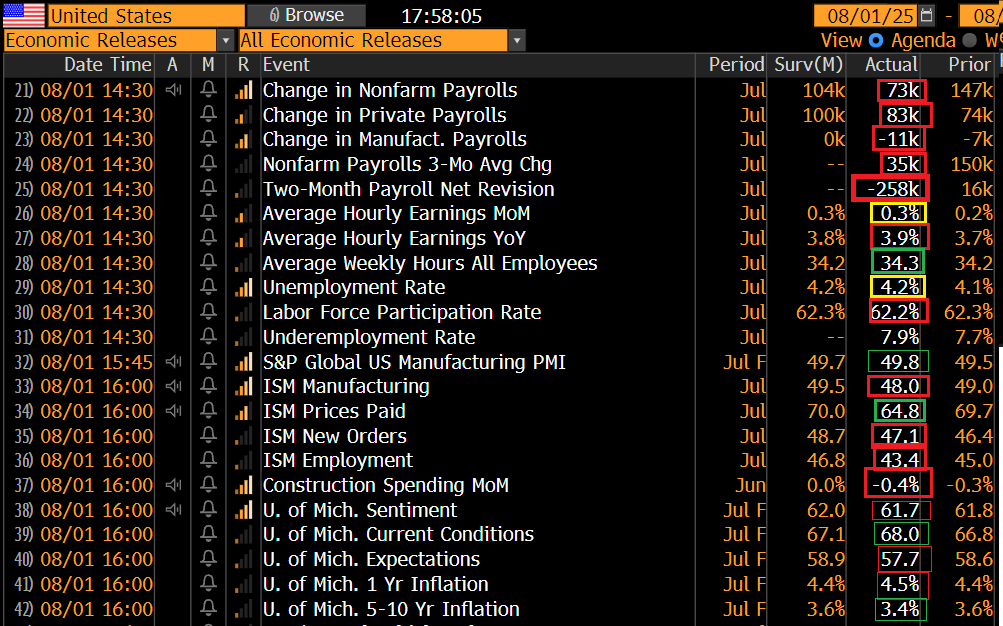The height and width of the screenshot is (626, 1003).
Task: Click the 73k actual value
Action: pos(903,90)
